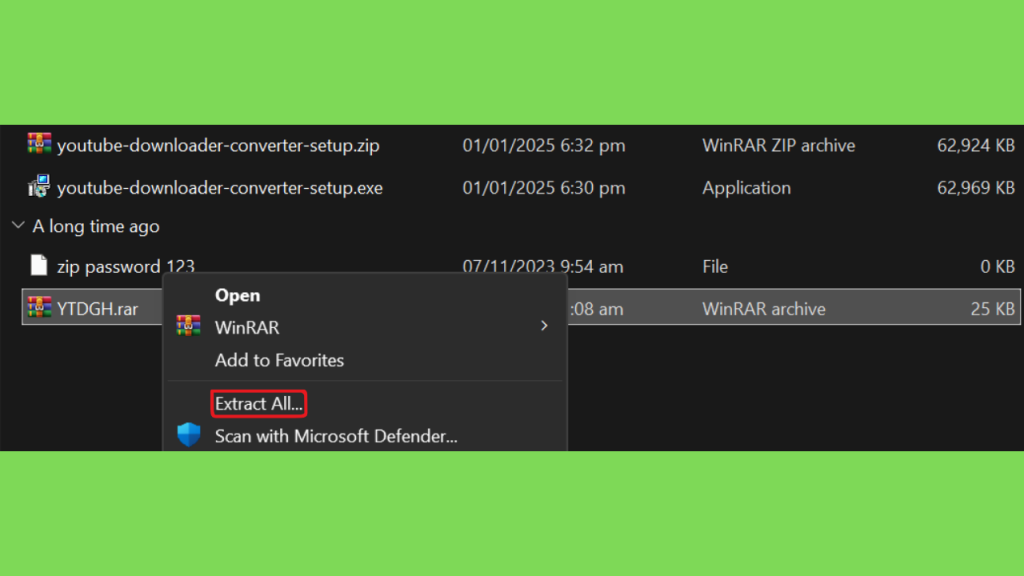Click the 25 KB size value
Viewport: 1024px width, 576px height.
click(993, 308)
